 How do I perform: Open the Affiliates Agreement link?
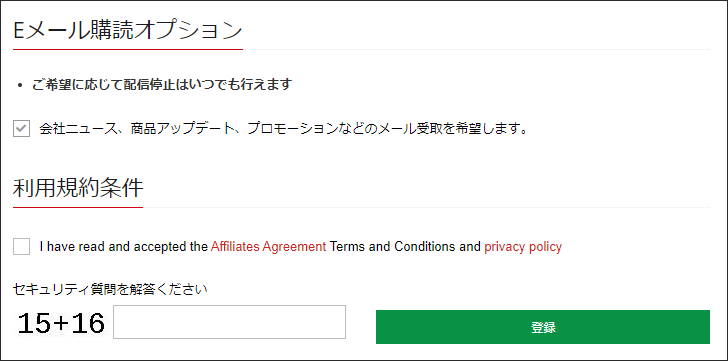click(x=268, y=246)
